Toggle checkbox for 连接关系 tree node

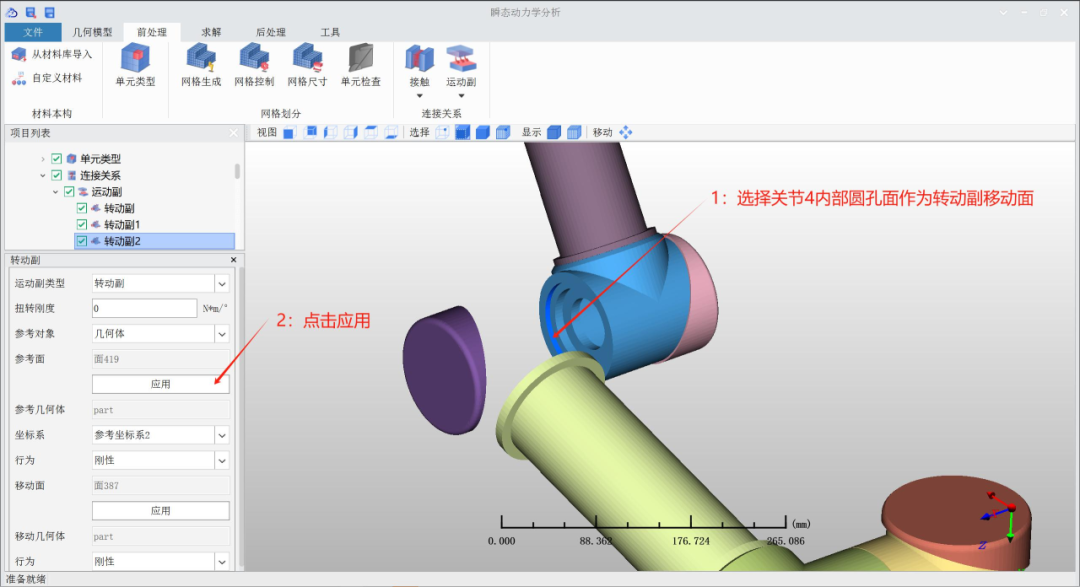pyautogui.click(x=56, y=175)
